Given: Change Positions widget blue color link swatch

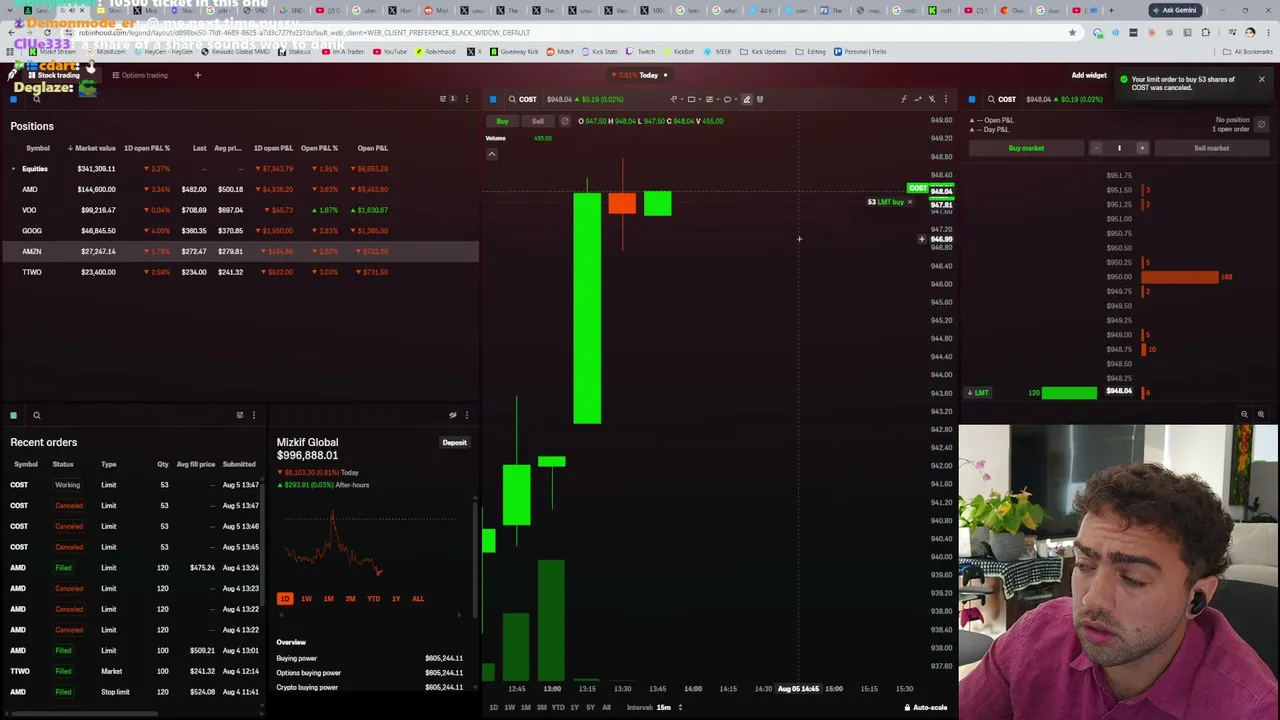Looking at the screenshot, I should point(14,99).
